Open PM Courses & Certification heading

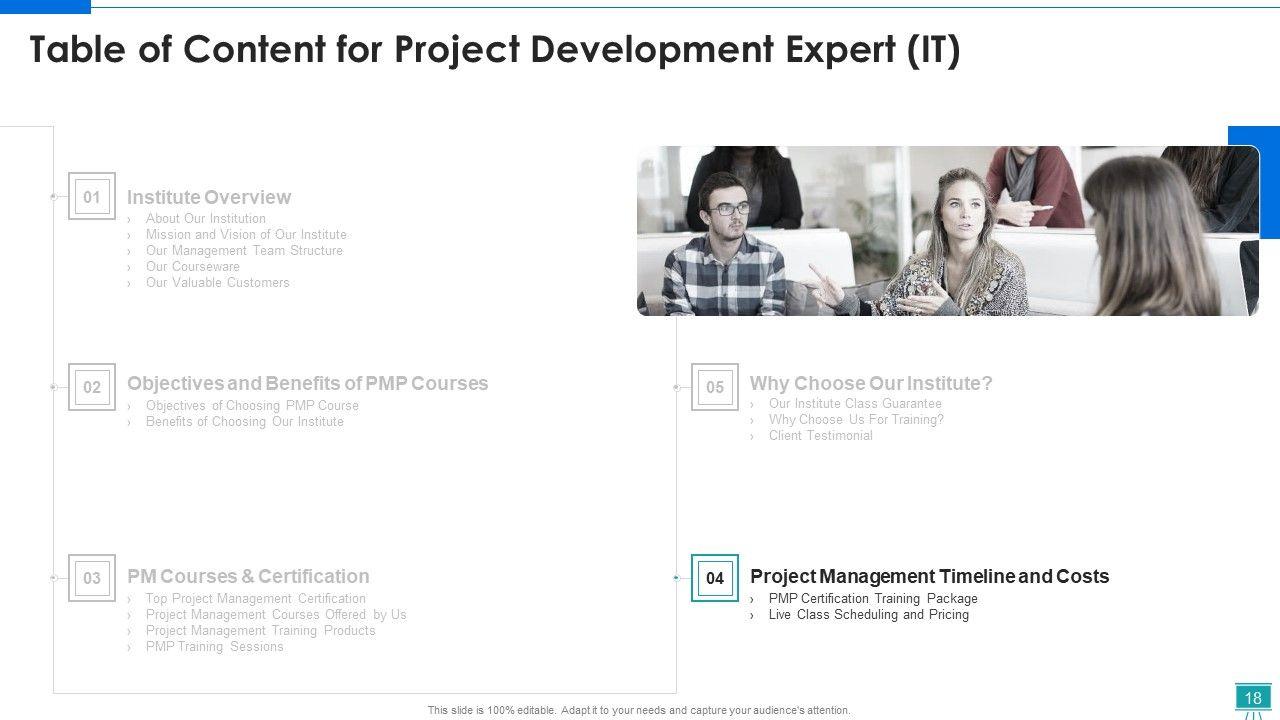pyautogui.click(x=248, y=576)
